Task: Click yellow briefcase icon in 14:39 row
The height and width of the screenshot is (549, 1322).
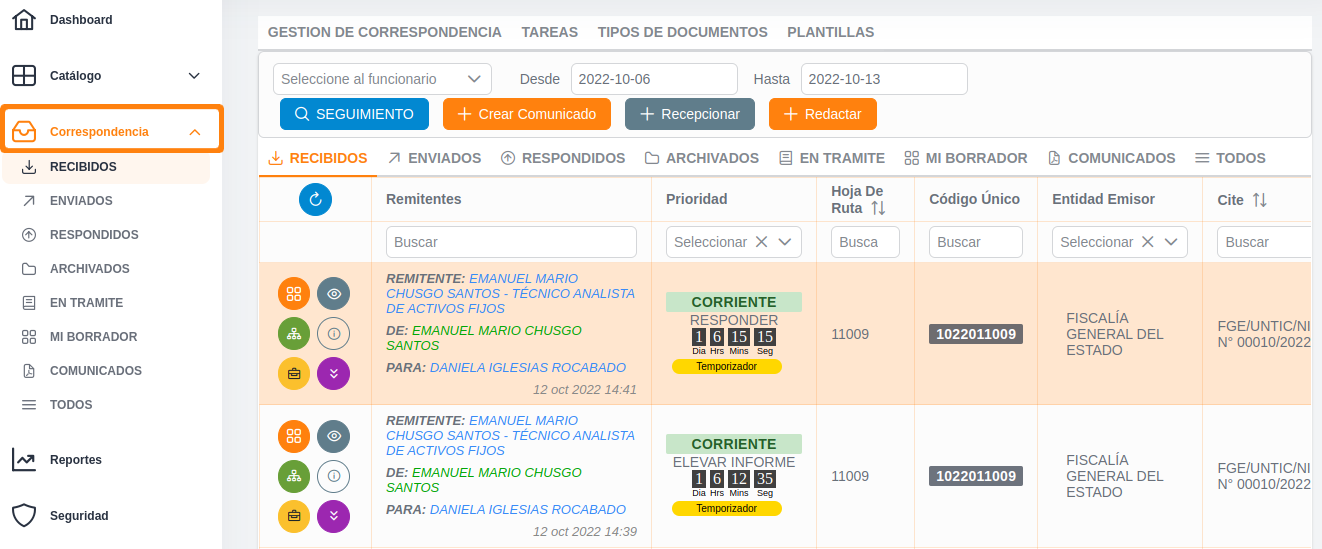Action: [x=294, y=516]
